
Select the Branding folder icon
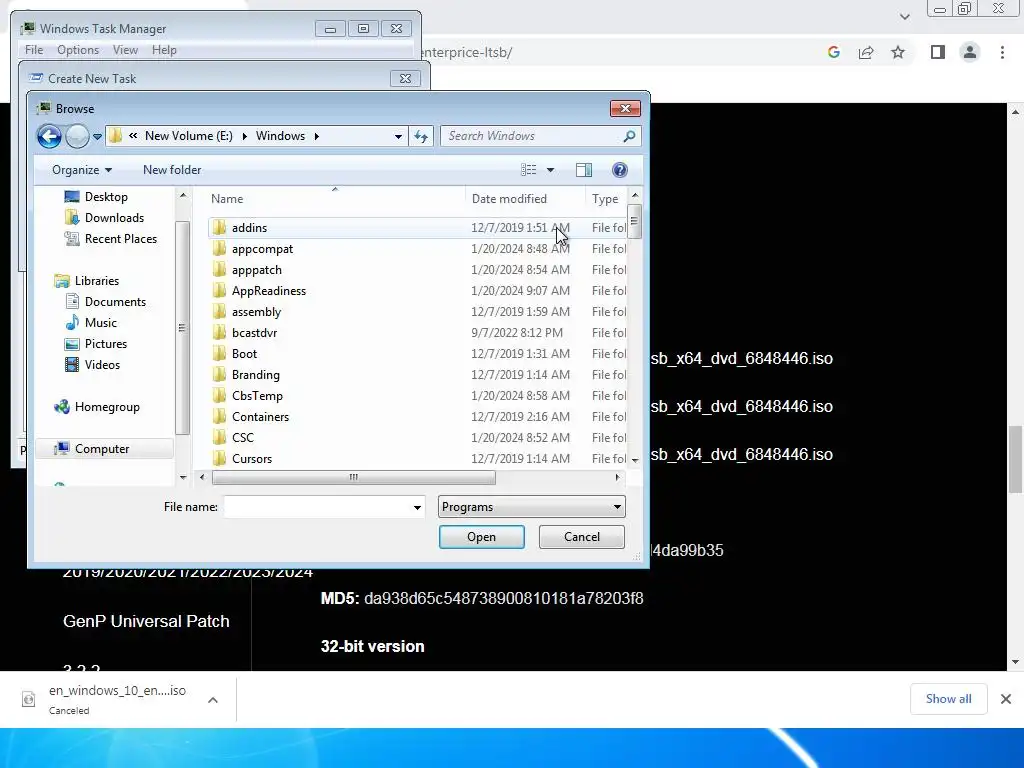[x=219, y=374]
